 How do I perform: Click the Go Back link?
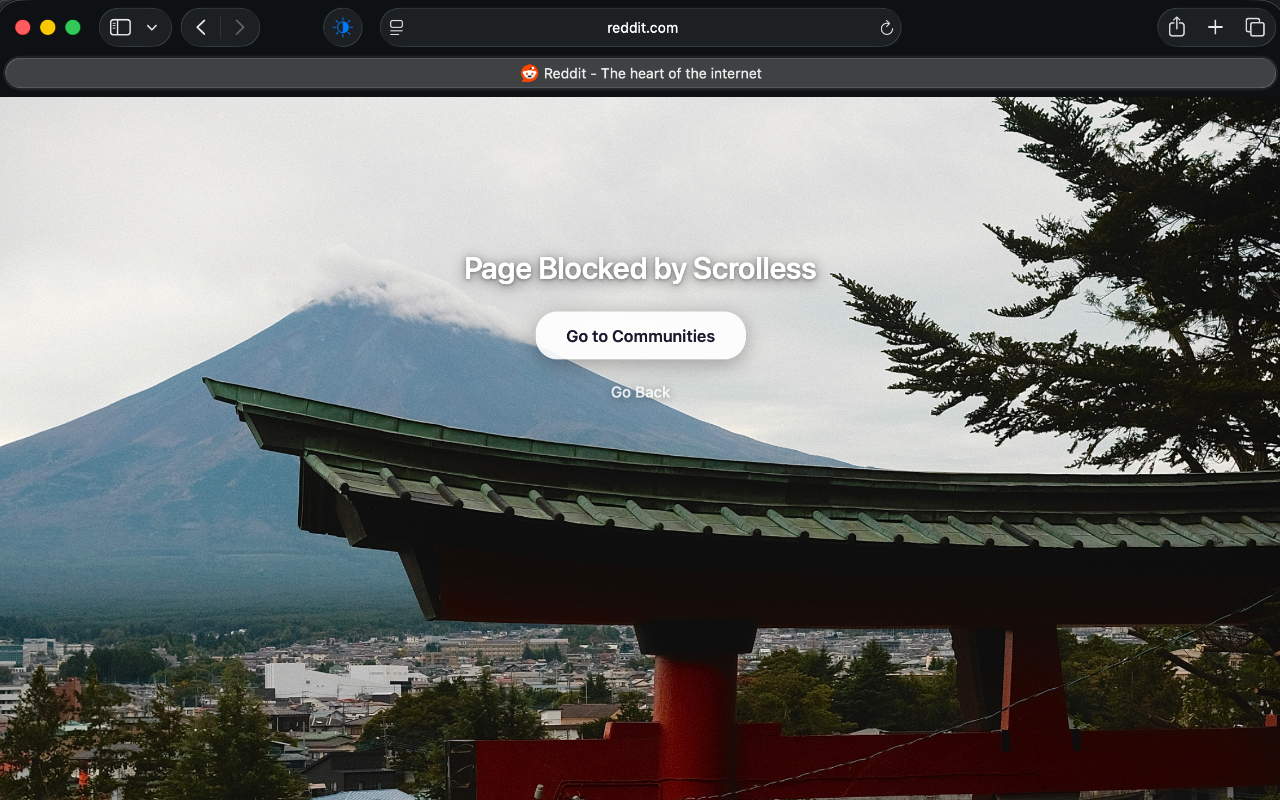[640, 392]
